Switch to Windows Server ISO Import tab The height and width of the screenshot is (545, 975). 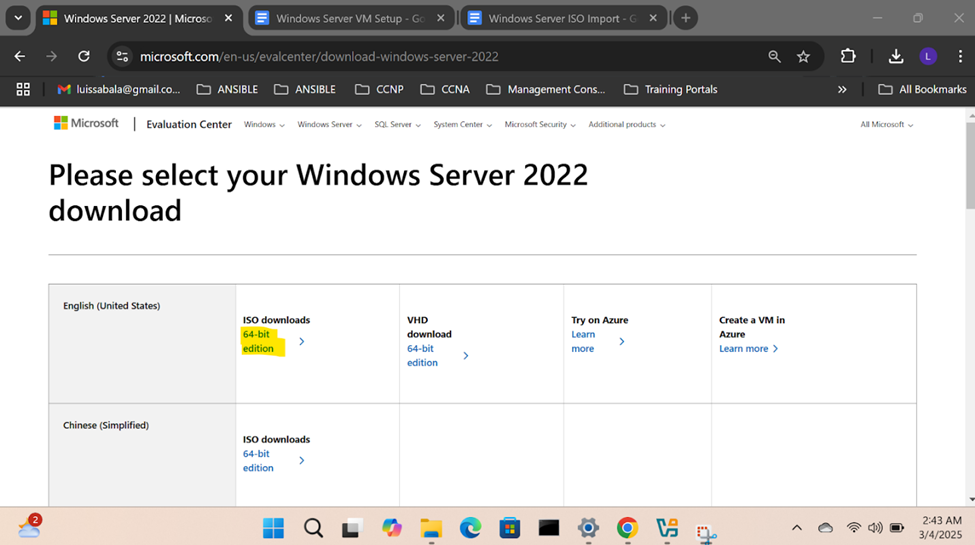(x=563, y=18)
